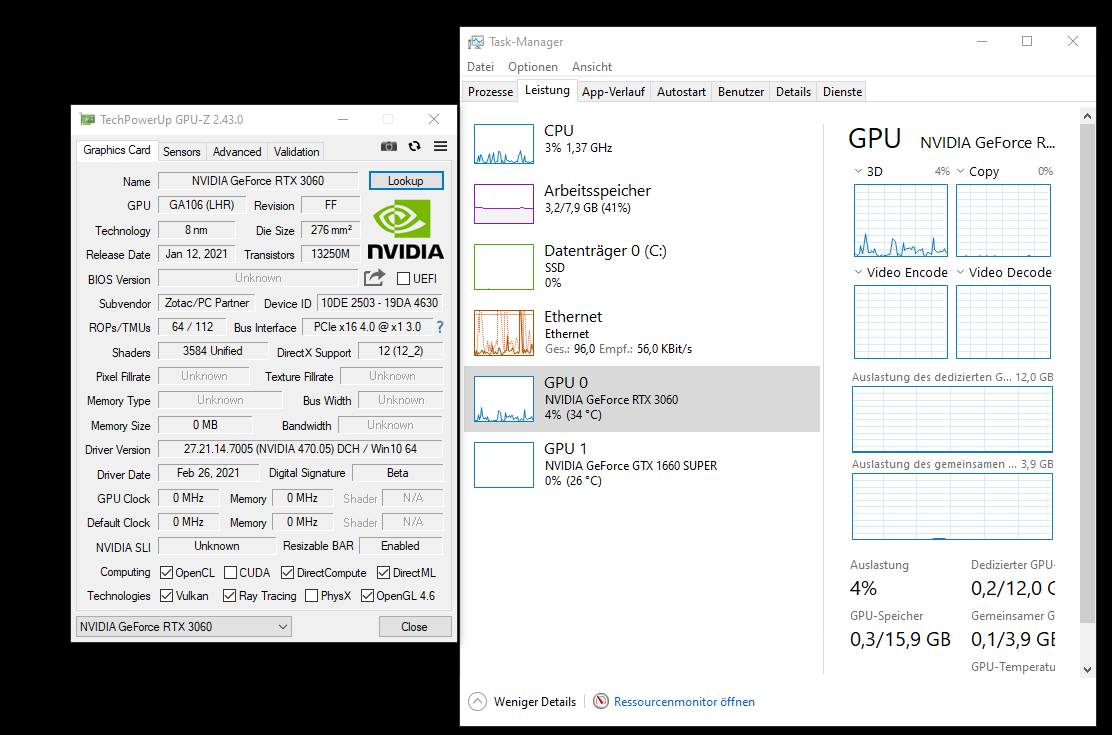Screen dimensions: 1112x735
Task: Click the GPU-Z refresh icon
Action: click(415, 146)
